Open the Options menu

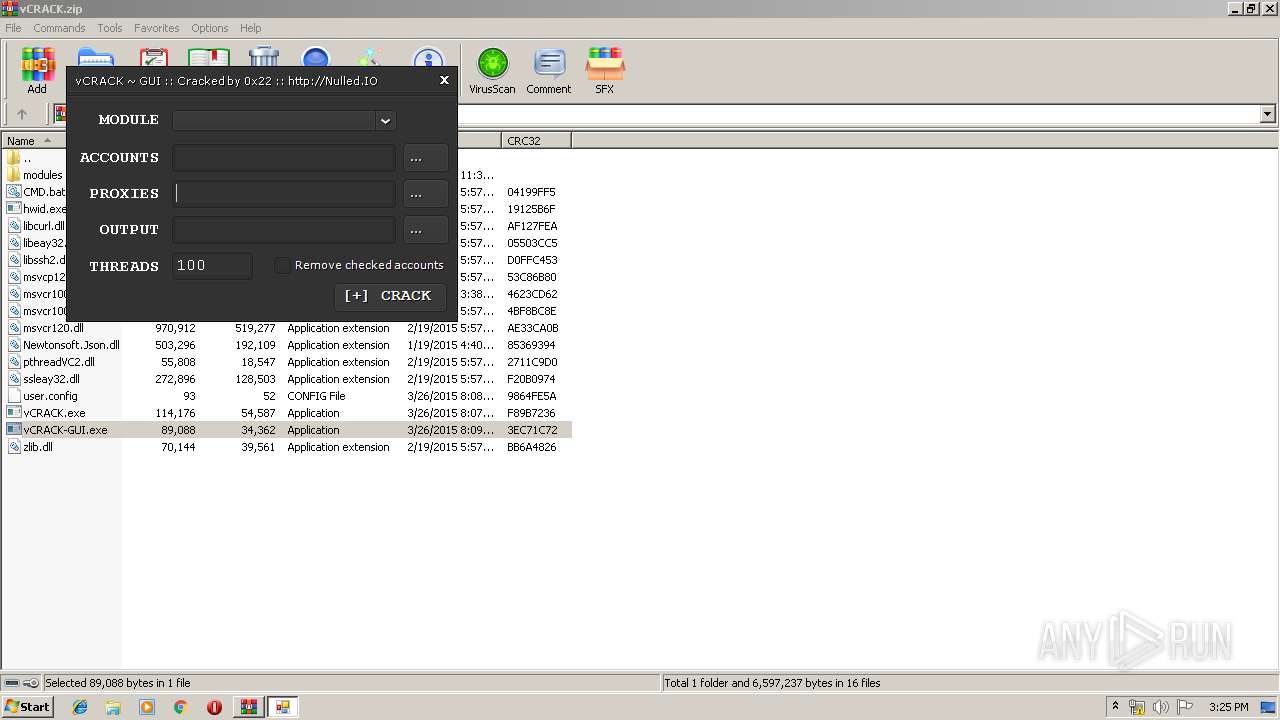pos(210,28)
